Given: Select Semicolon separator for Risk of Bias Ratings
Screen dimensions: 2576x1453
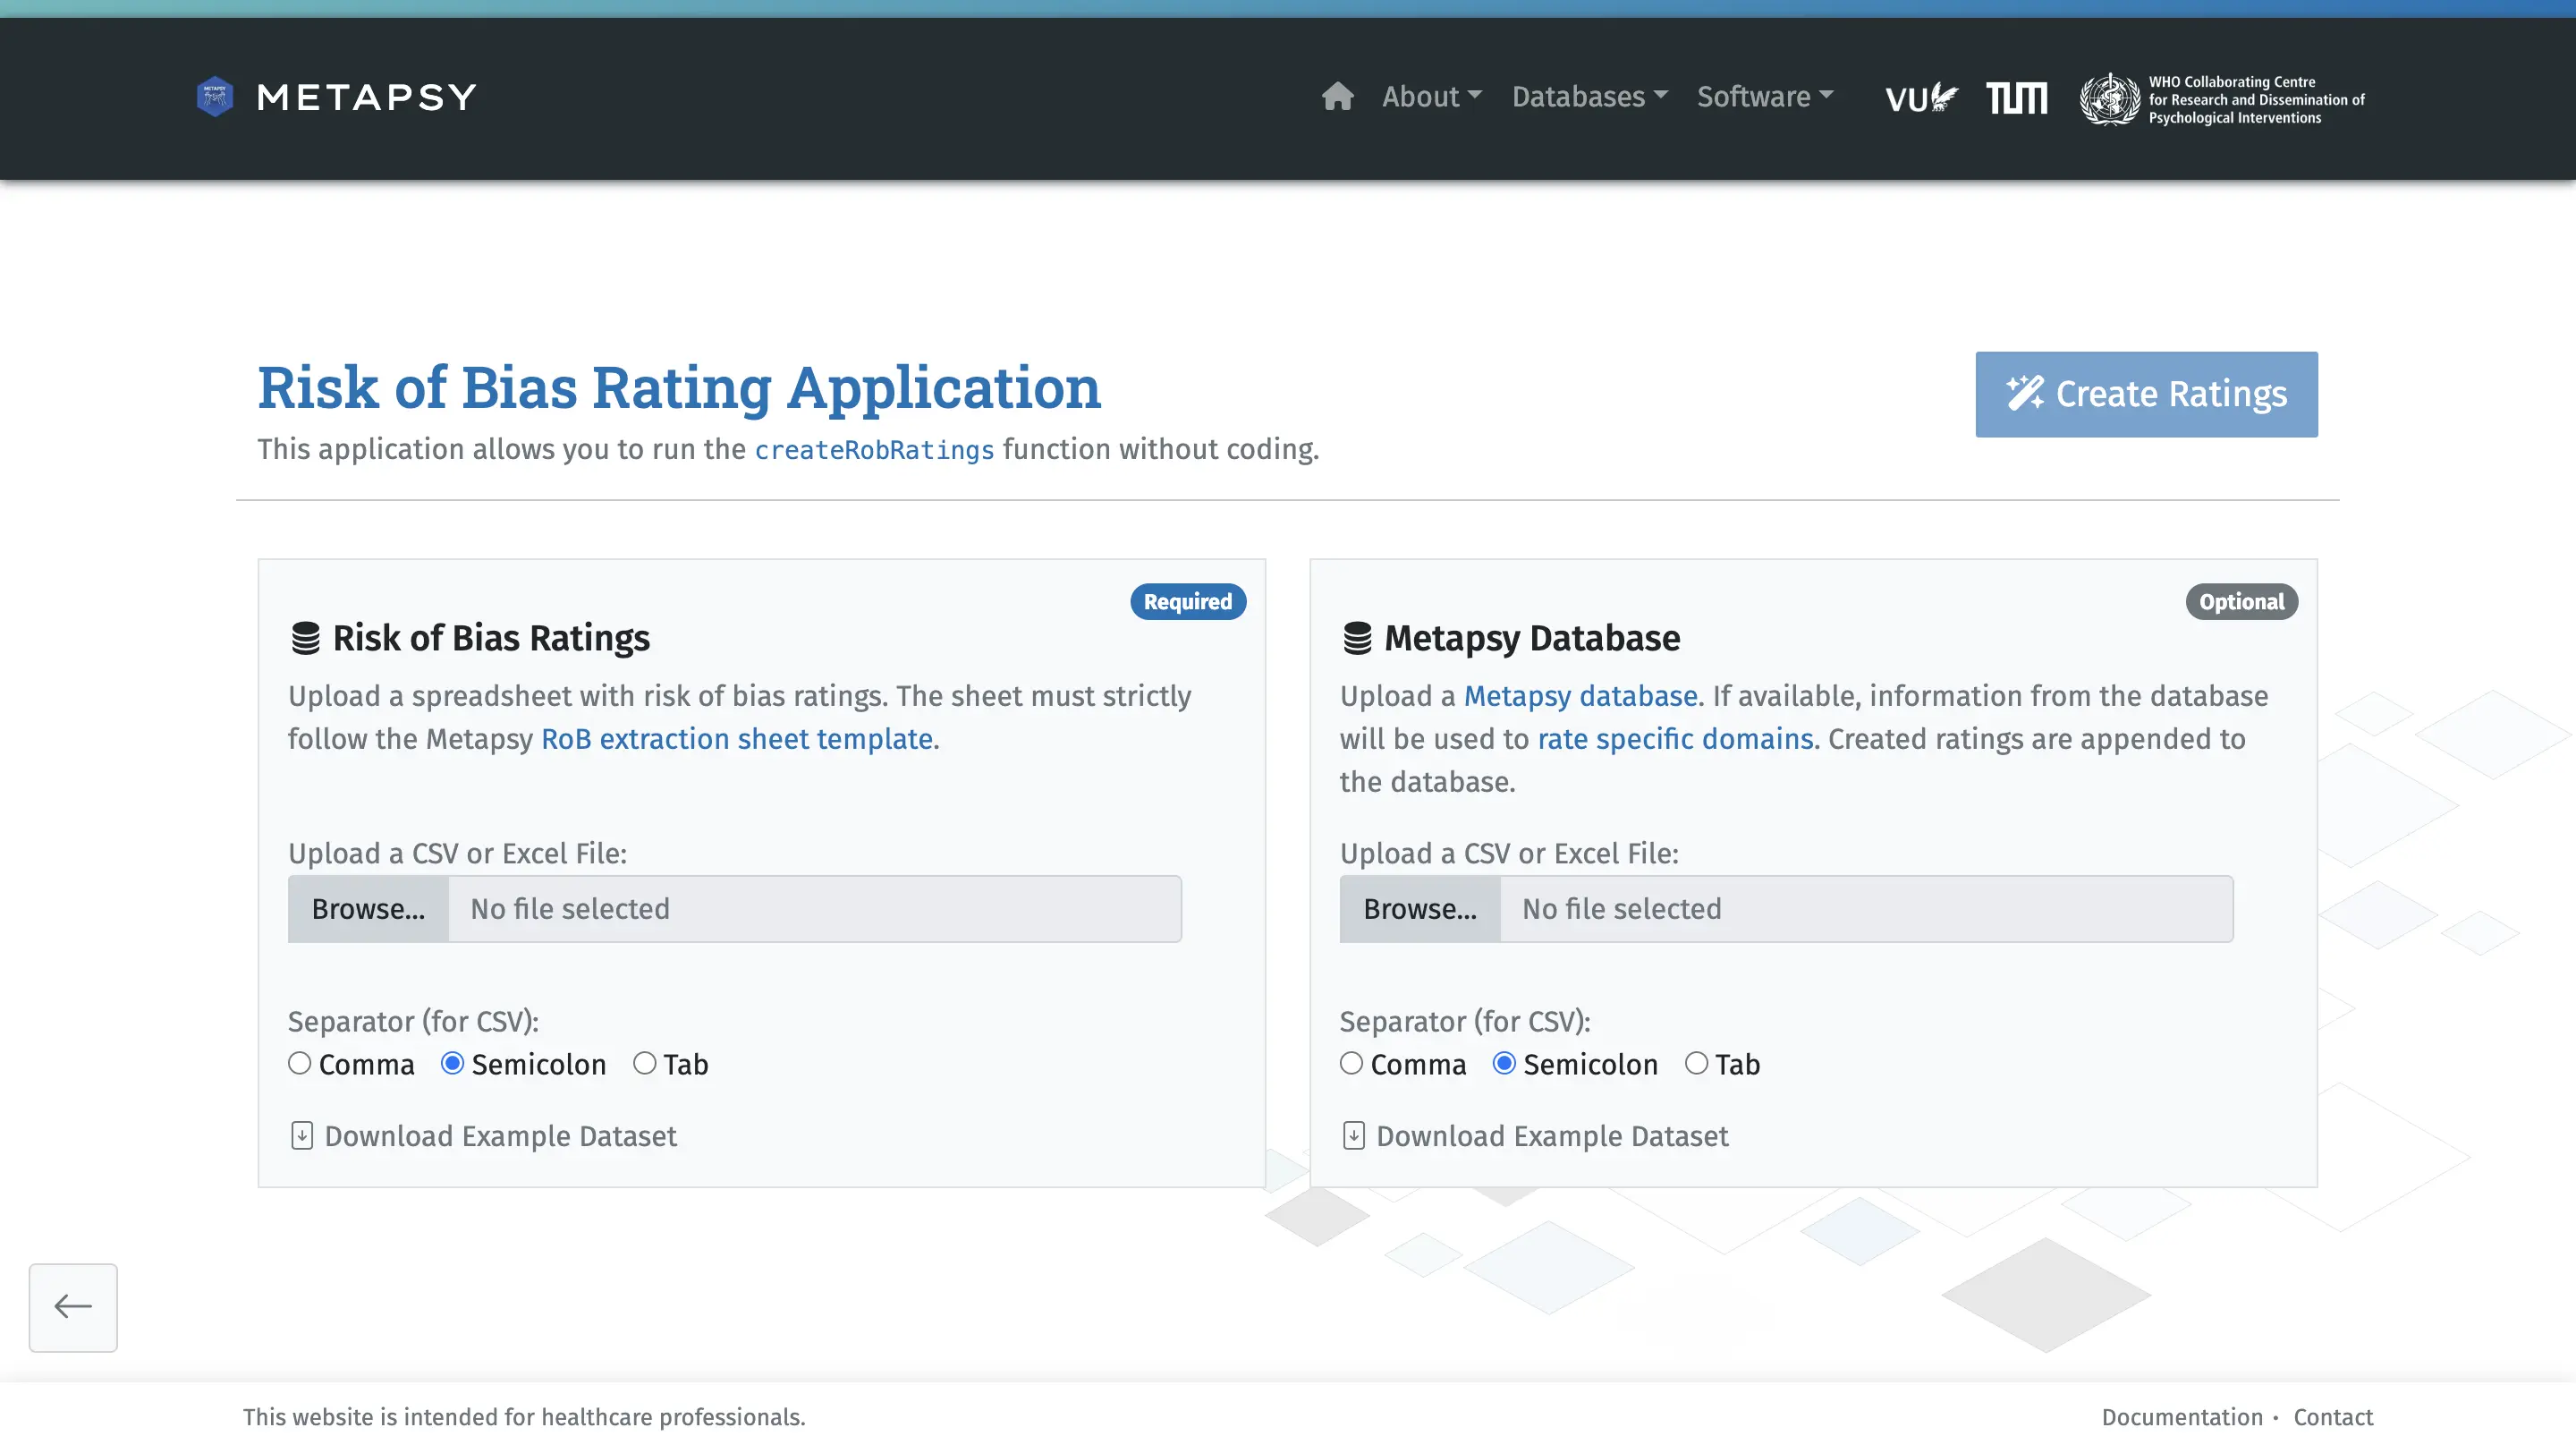Looking at the screenshot, I should click(452, 1063).
